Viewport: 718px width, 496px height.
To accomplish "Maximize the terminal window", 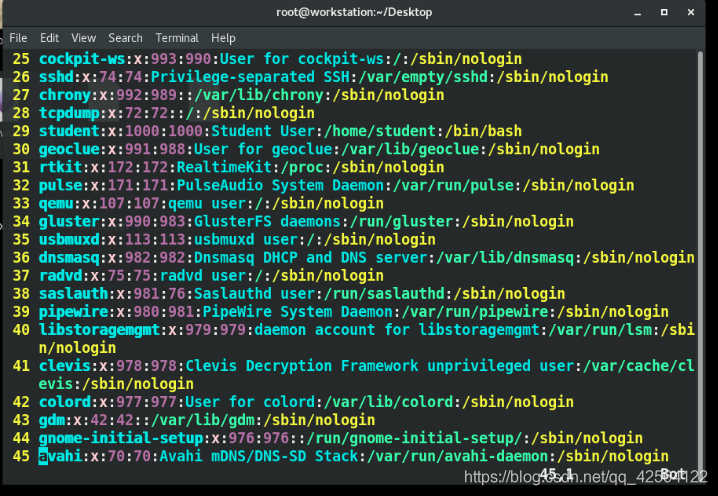I will pyautogui.click(x=664, y=12).
